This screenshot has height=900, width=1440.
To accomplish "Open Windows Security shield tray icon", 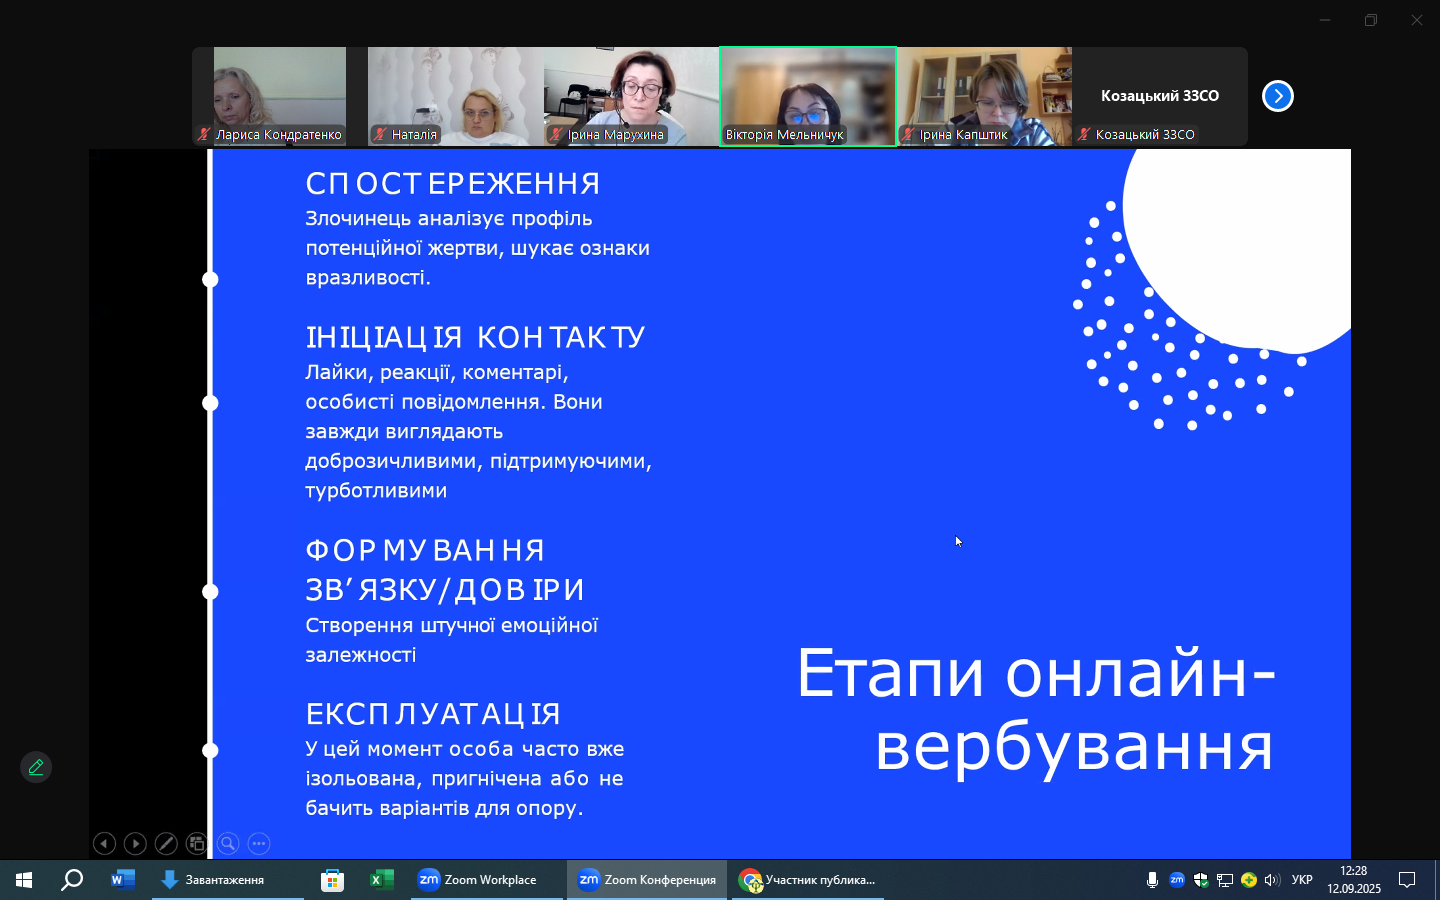I will click(x=1201, y=880).
